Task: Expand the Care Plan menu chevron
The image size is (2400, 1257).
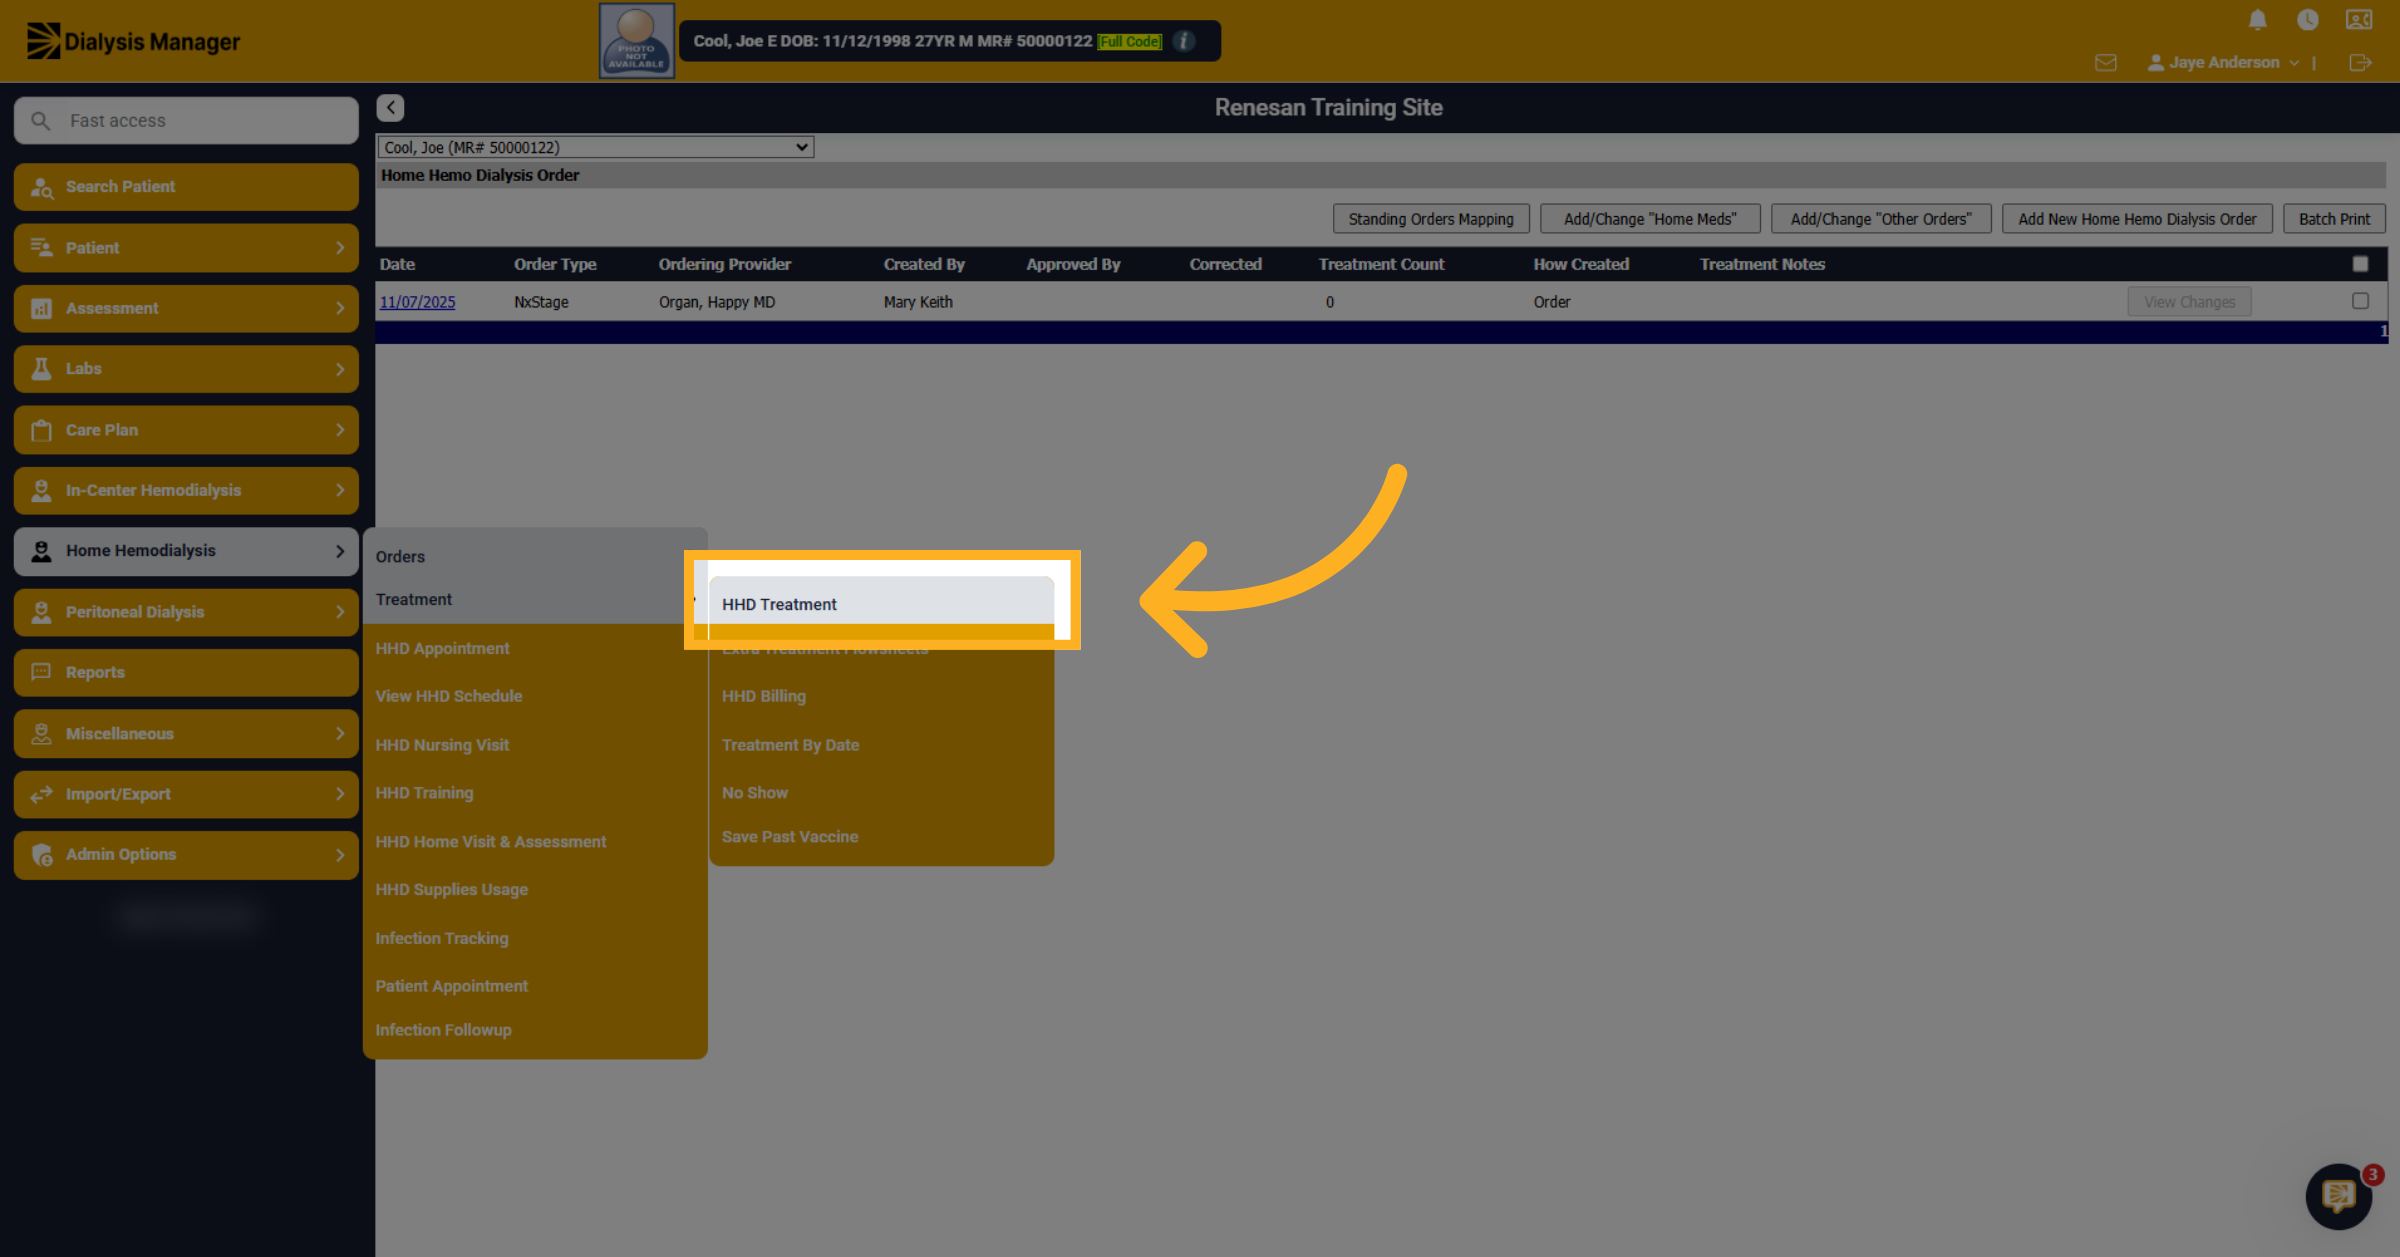Action: coord(340,430)
